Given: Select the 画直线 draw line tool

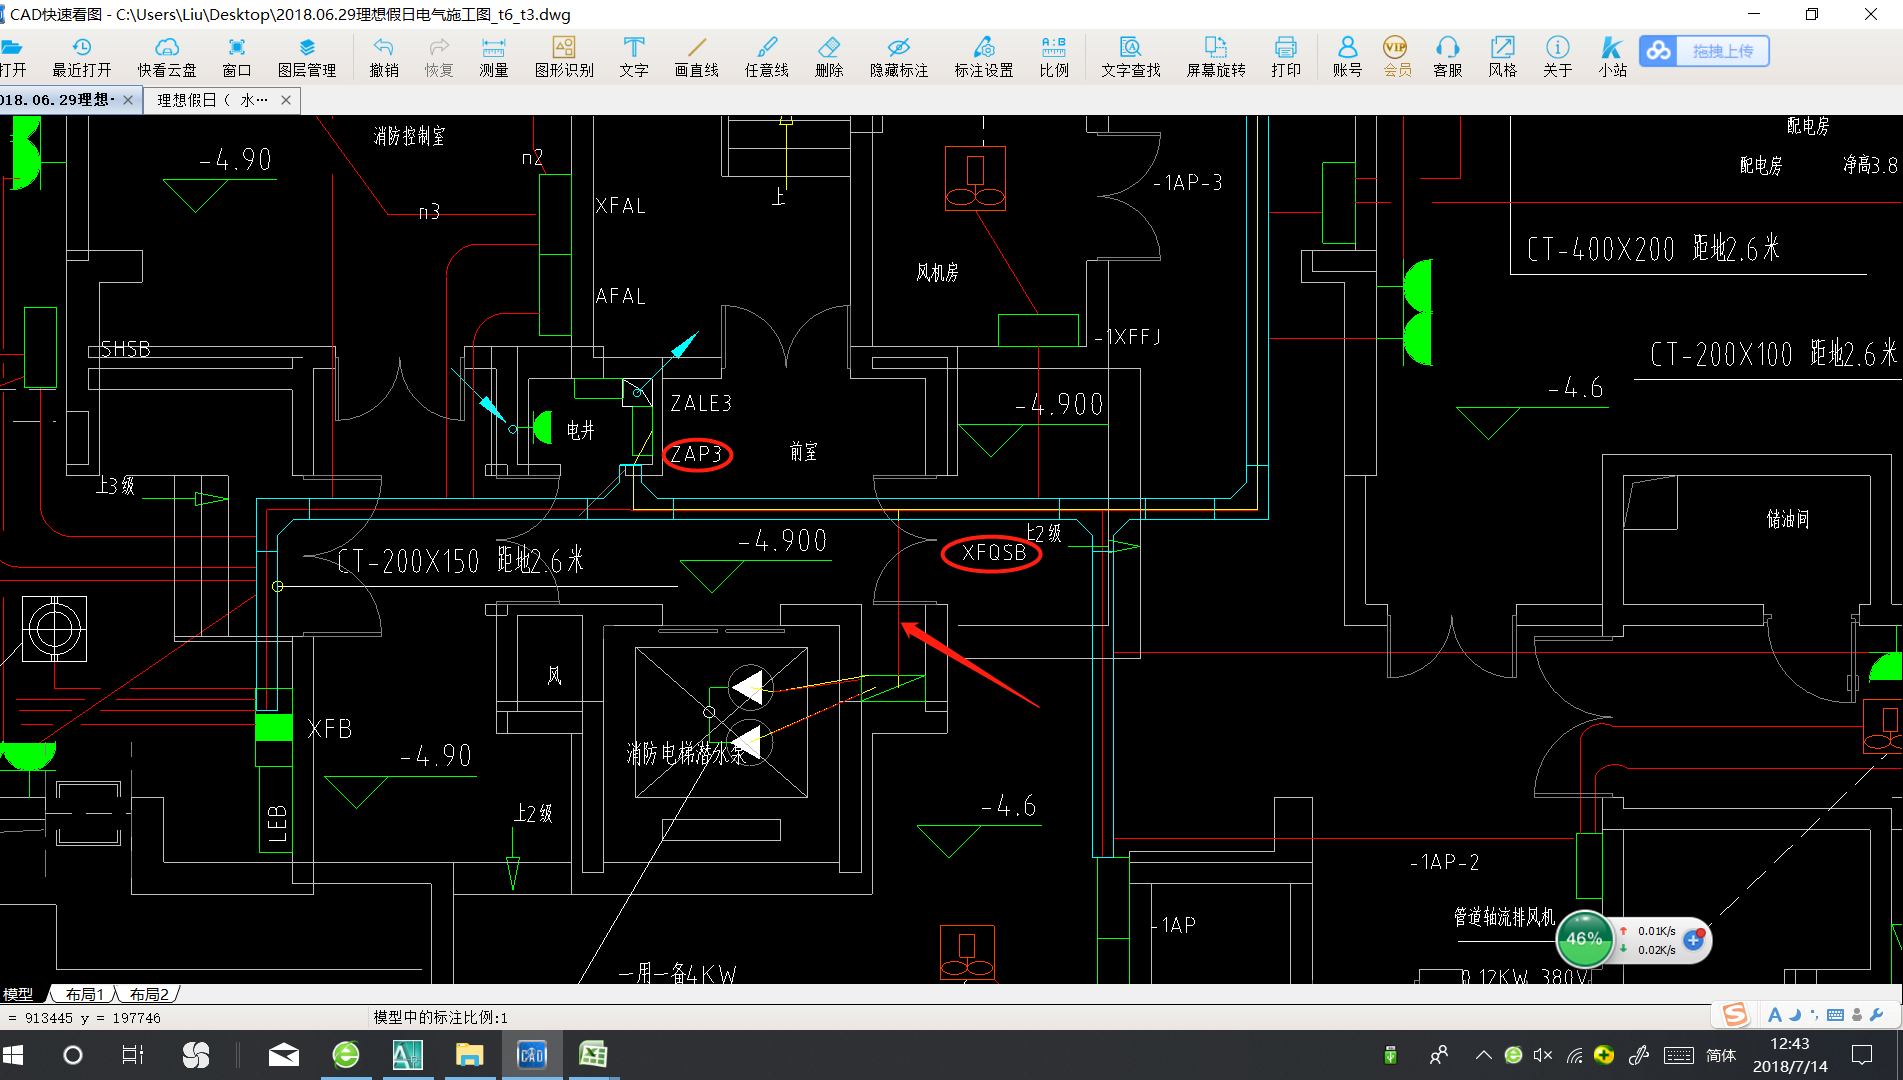Looking at the screenshot, I should pos(697,57).
